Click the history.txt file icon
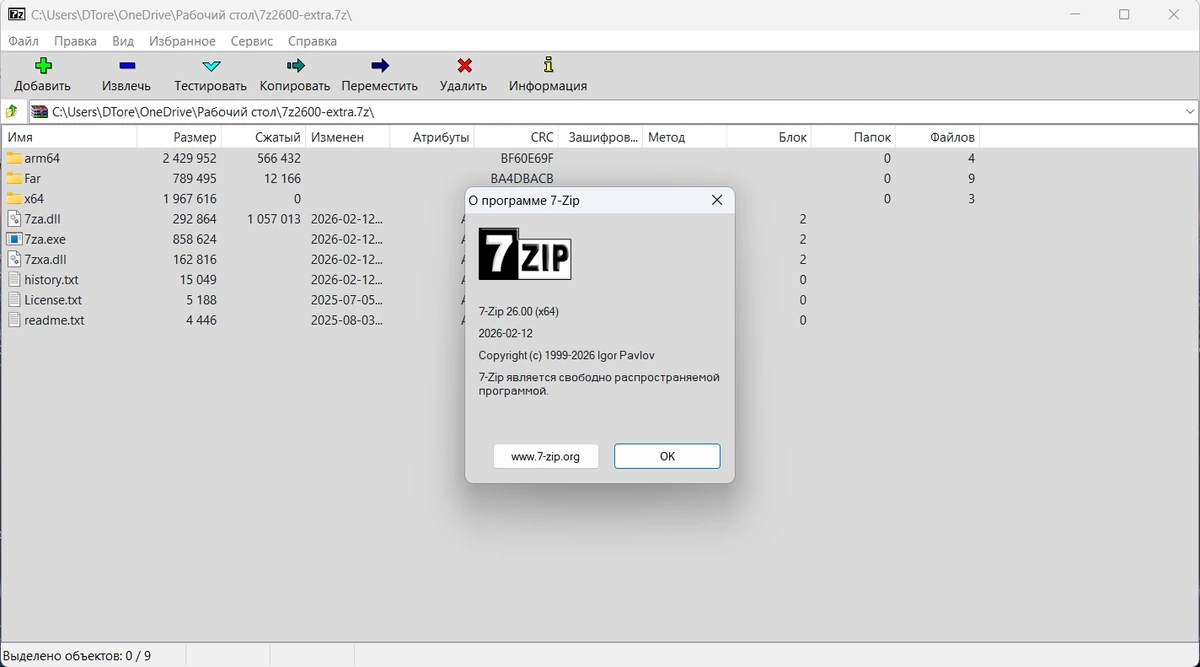1200x667 pixels. click(x=14, y=279)
